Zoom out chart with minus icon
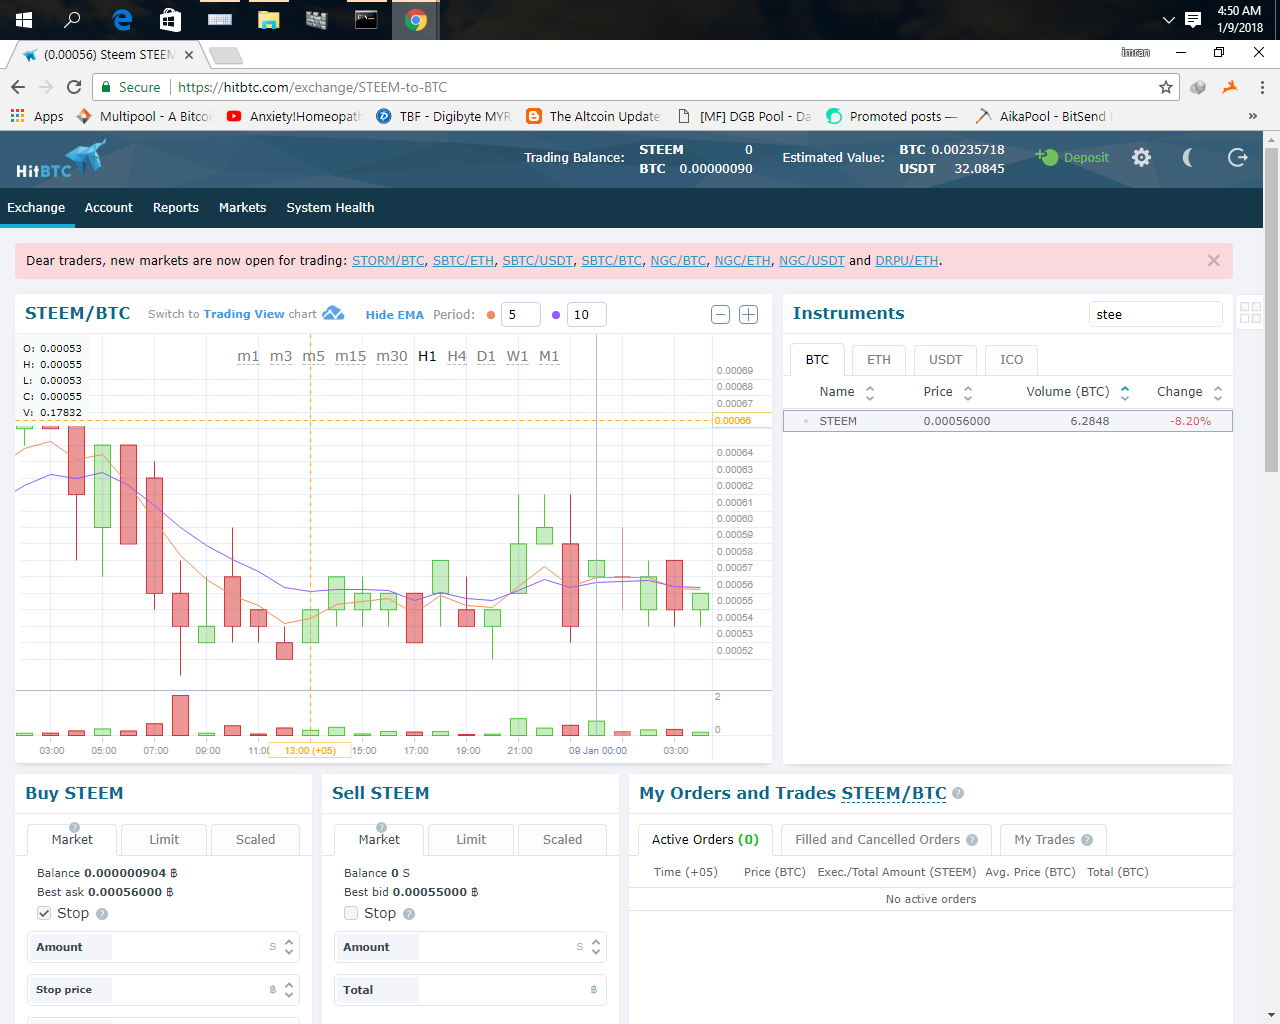The image size is (1280, 1024). [720, 314]
